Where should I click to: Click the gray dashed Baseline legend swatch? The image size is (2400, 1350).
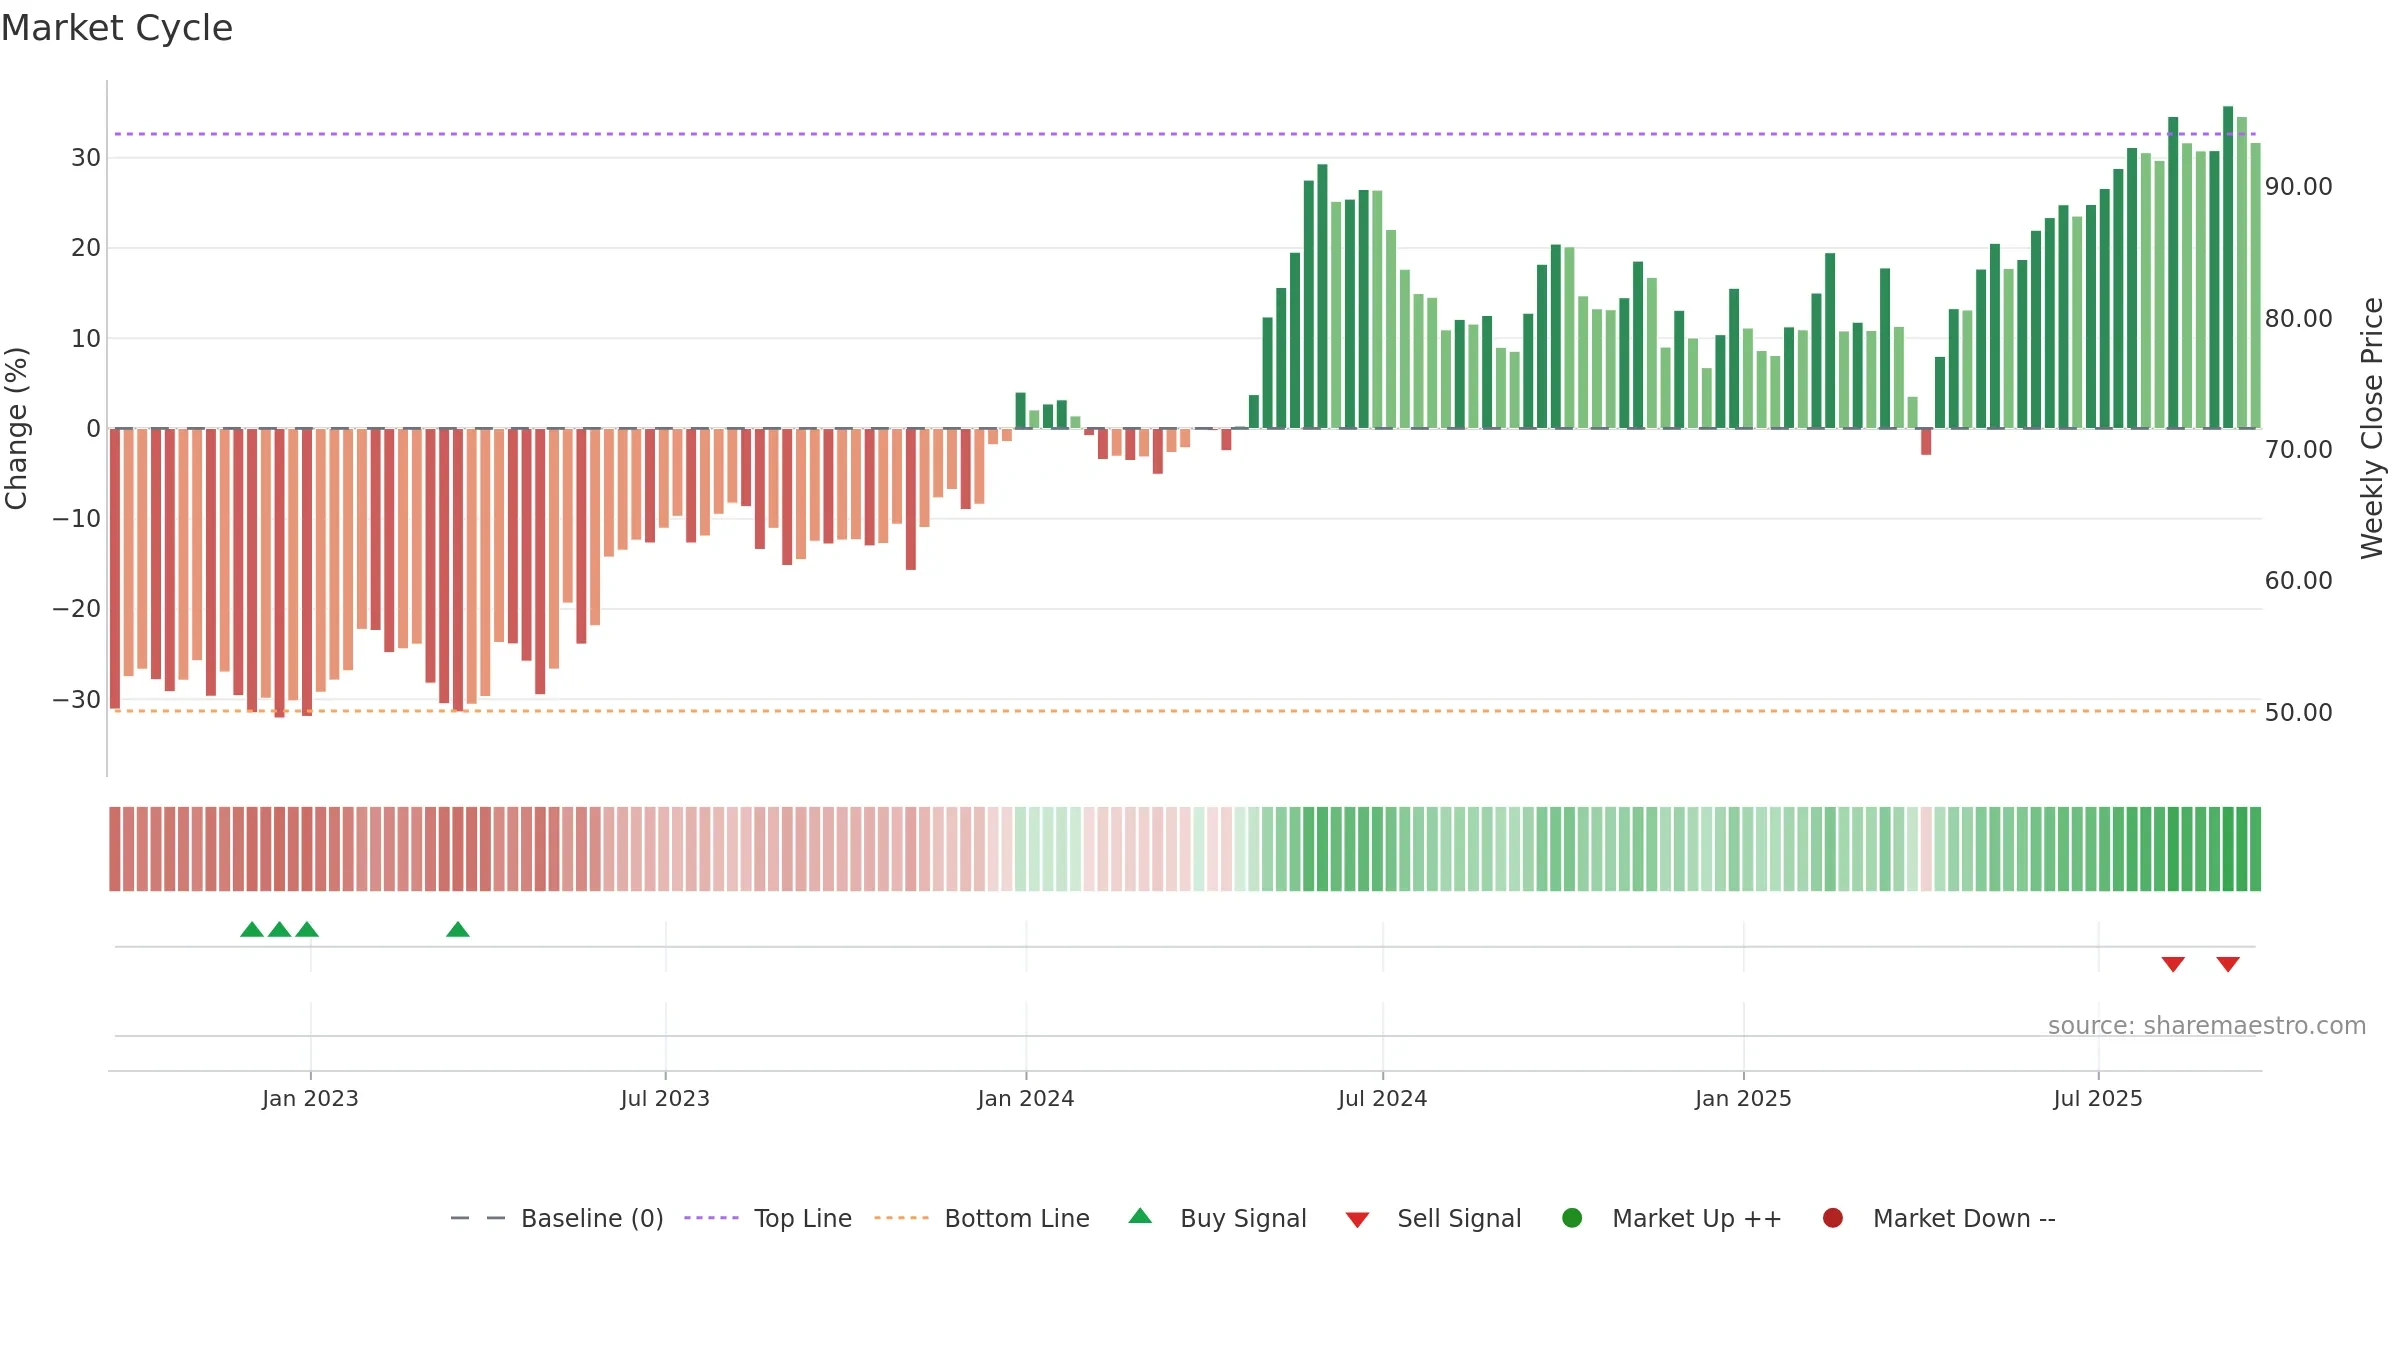(x=478, y=1218)
